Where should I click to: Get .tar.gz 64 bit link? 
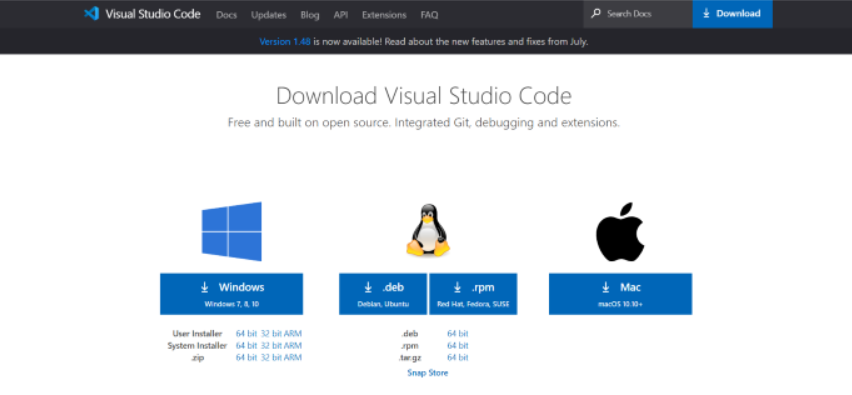coord(458,357)
